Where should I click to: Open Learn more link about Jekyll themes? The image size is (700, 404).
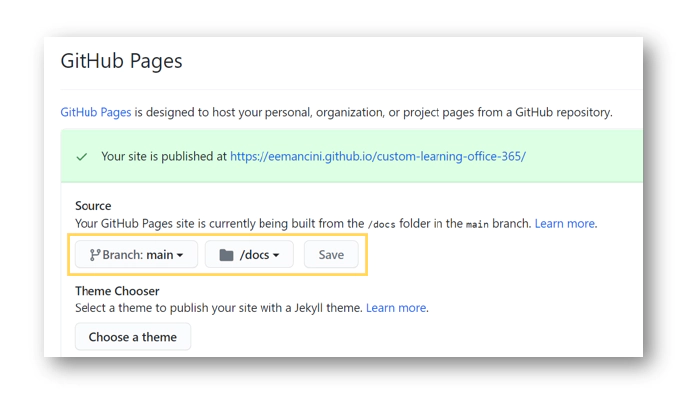point(396,308)
